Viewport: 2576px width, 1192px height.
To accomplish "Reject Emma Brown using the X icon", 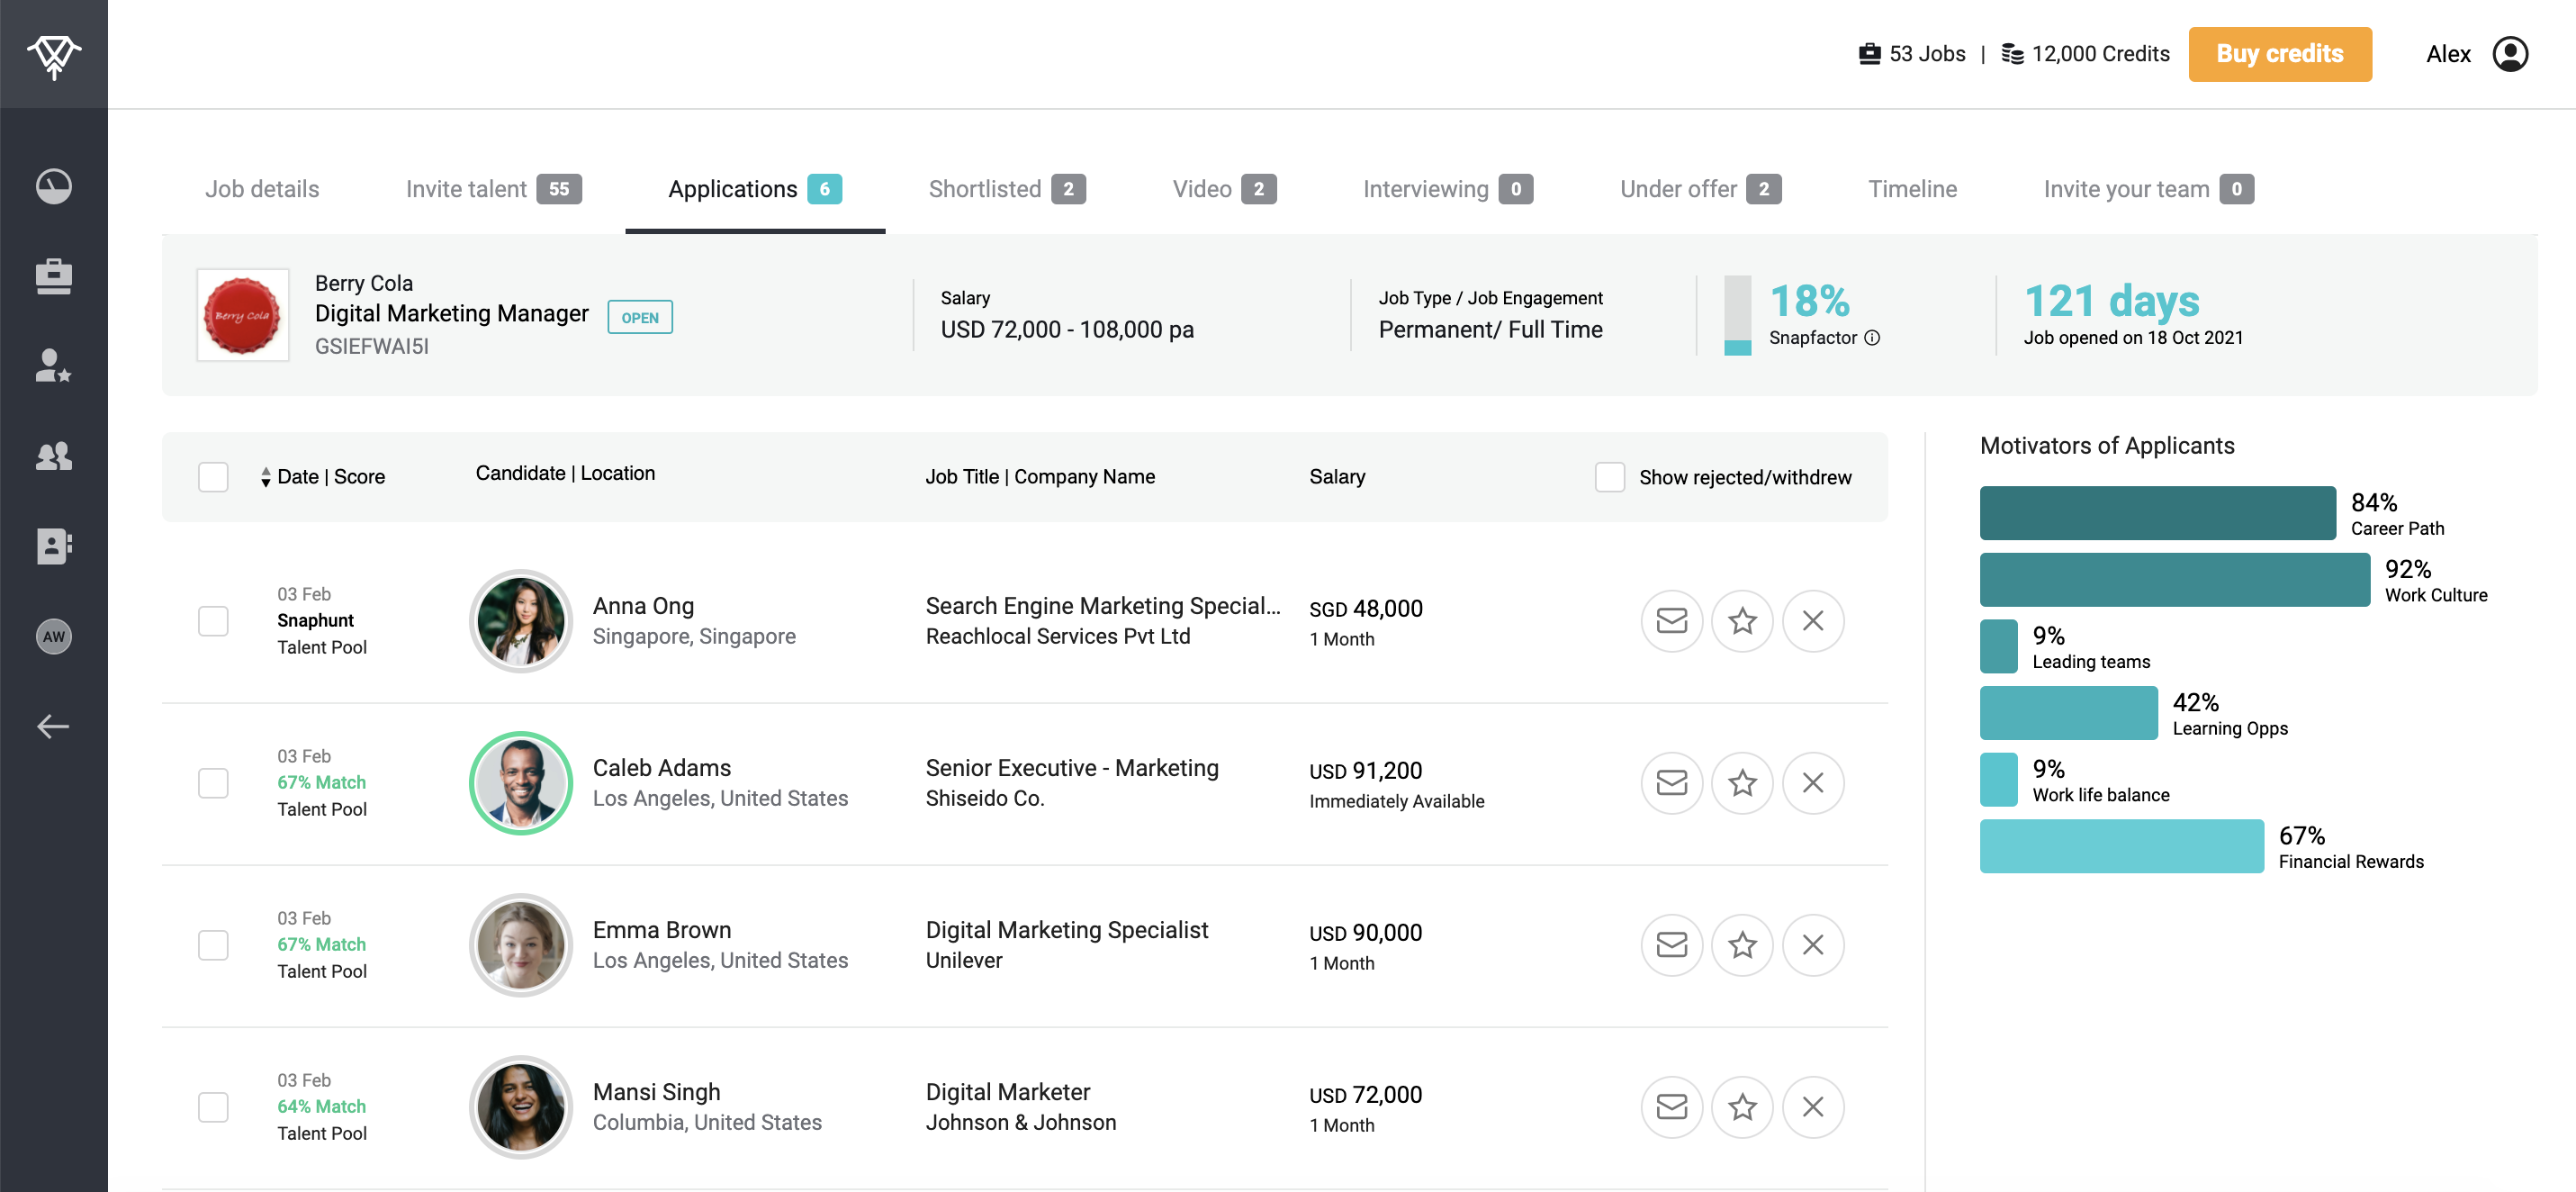I will pyautogui.click(x=1813, y=944).
